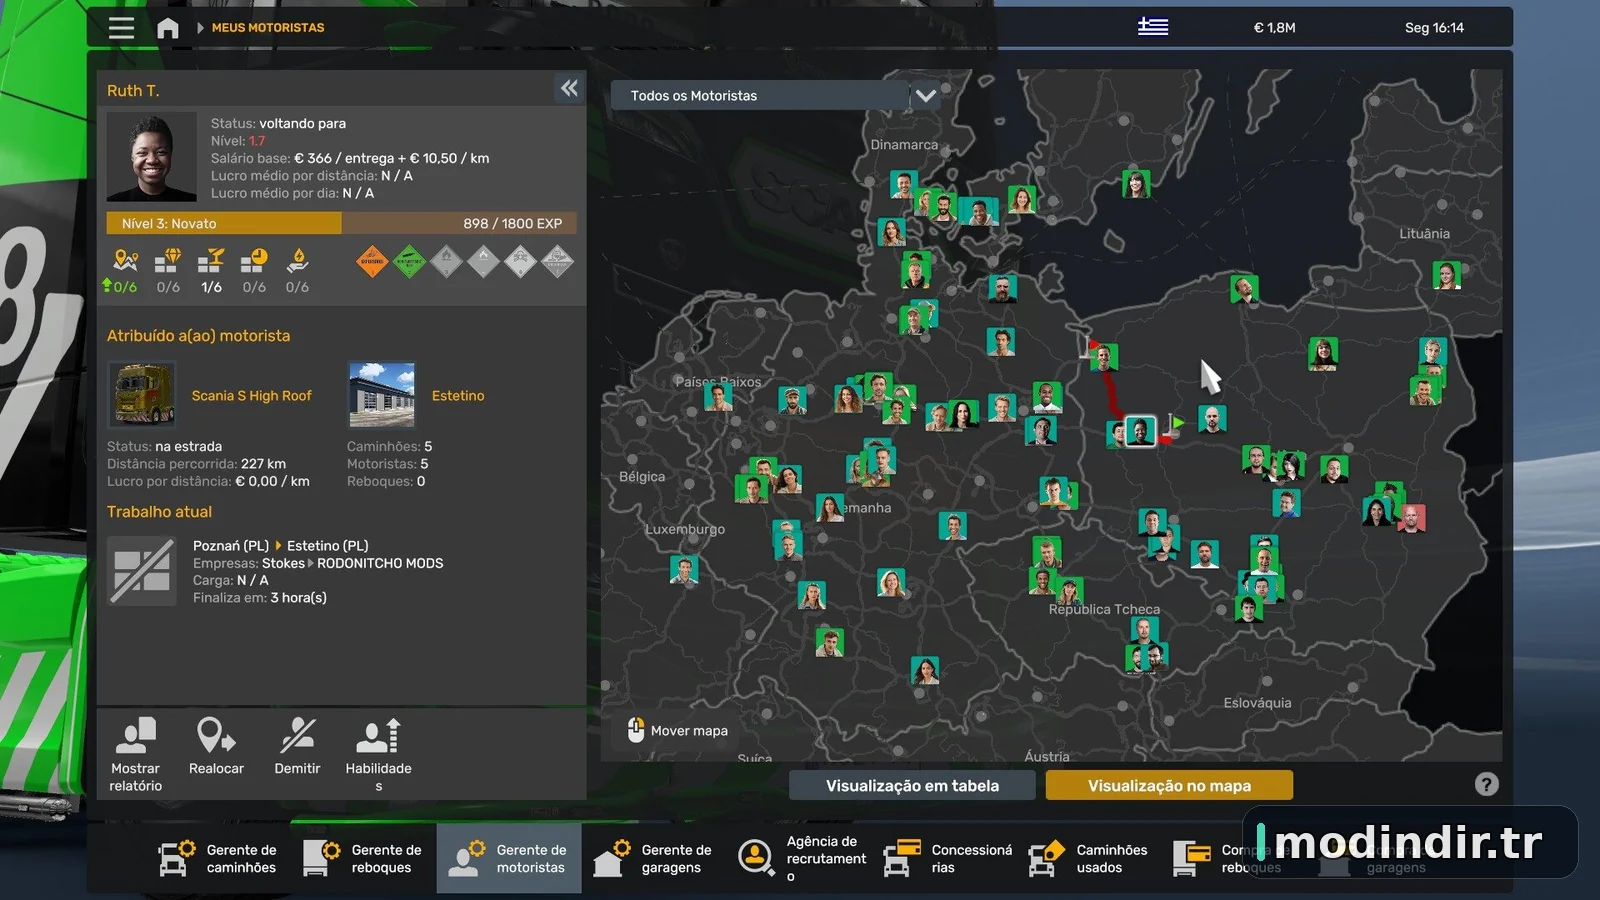Show the driver report (Mostrar relatório)

click(x=136, y=755)
